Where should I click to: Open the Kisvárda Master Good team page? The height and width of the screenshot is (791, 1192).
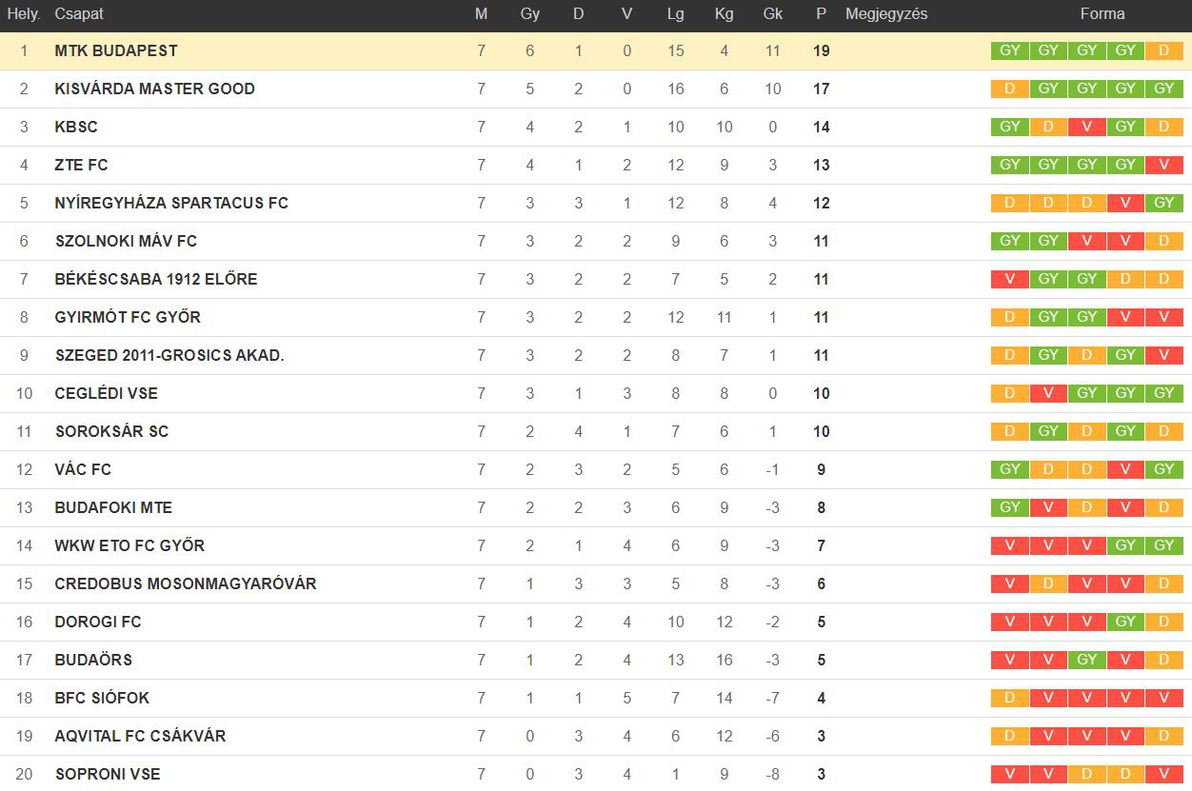[x=155, y=89]
